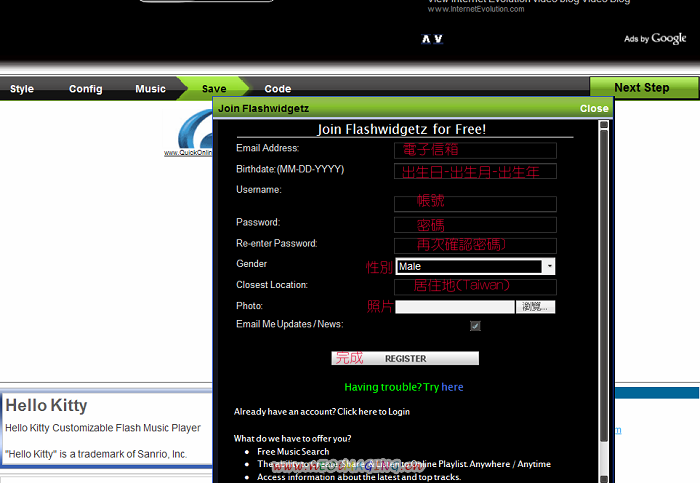Image resolution: width=700 pixels, height=483 pixels.
Task: Click 'Hello Kitty Customizable Flash Music Player' text
Action: [x=103, y=428]
